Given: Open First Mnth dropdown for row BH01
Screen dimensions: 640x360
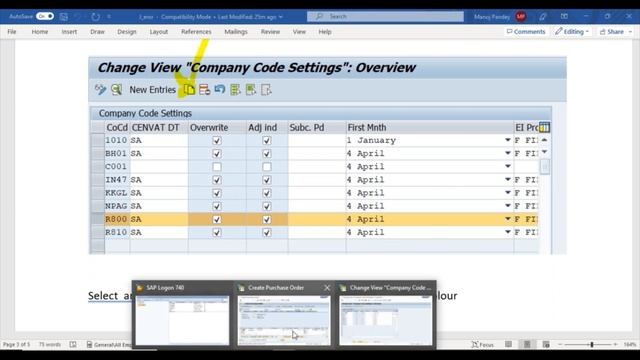Looking at the screenshot, I should [508, 153].
